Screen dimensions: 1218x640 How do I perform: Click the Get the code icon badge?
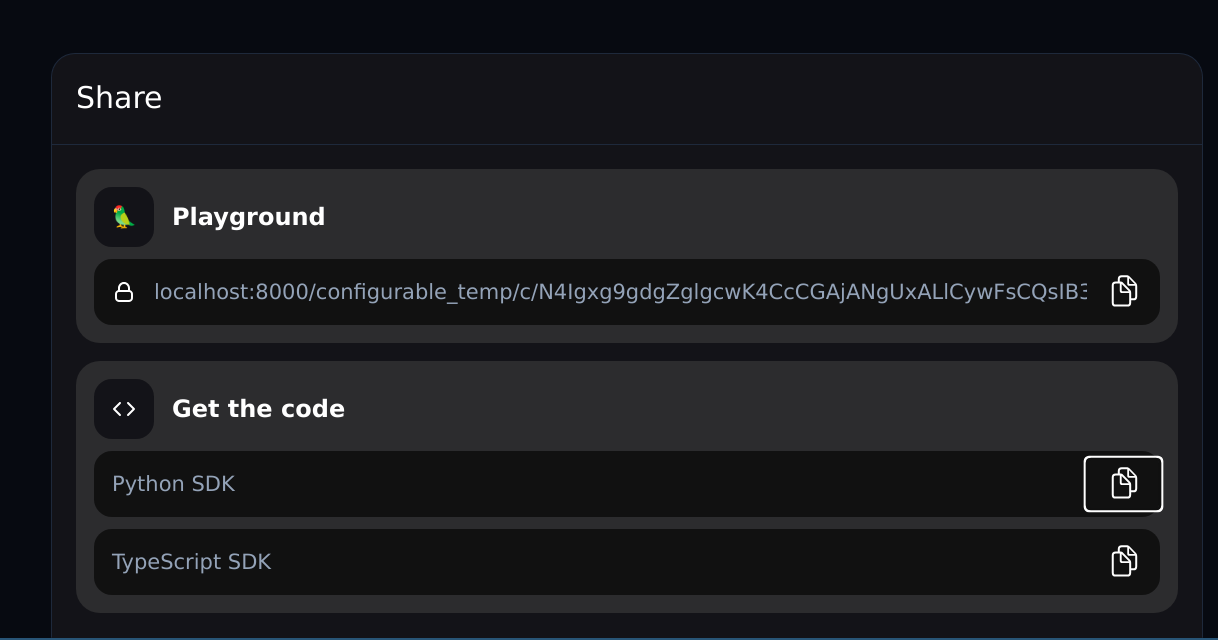coord(124,408)
